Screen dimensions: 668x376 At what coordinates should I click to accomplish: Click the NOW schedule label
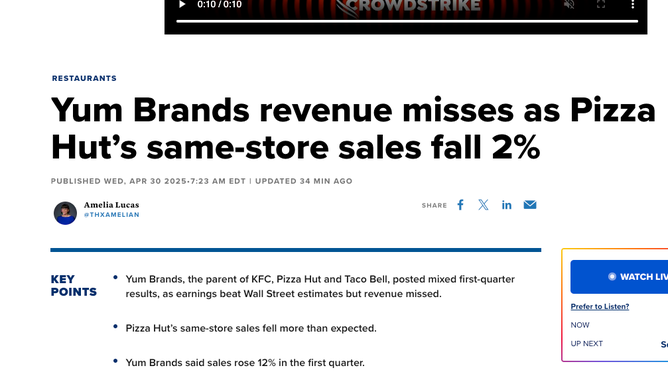pos(580,325)
